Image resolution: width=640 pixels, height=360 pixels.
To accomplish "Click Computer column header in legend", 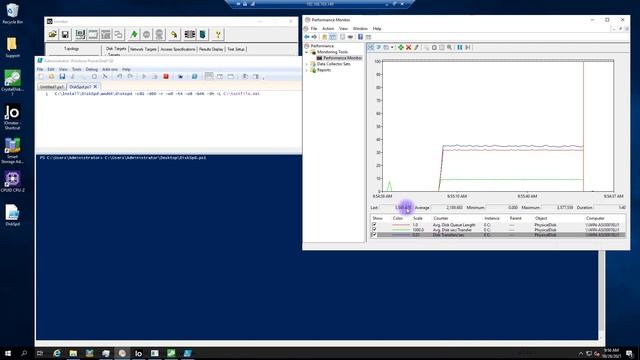I will pos(595,218).
